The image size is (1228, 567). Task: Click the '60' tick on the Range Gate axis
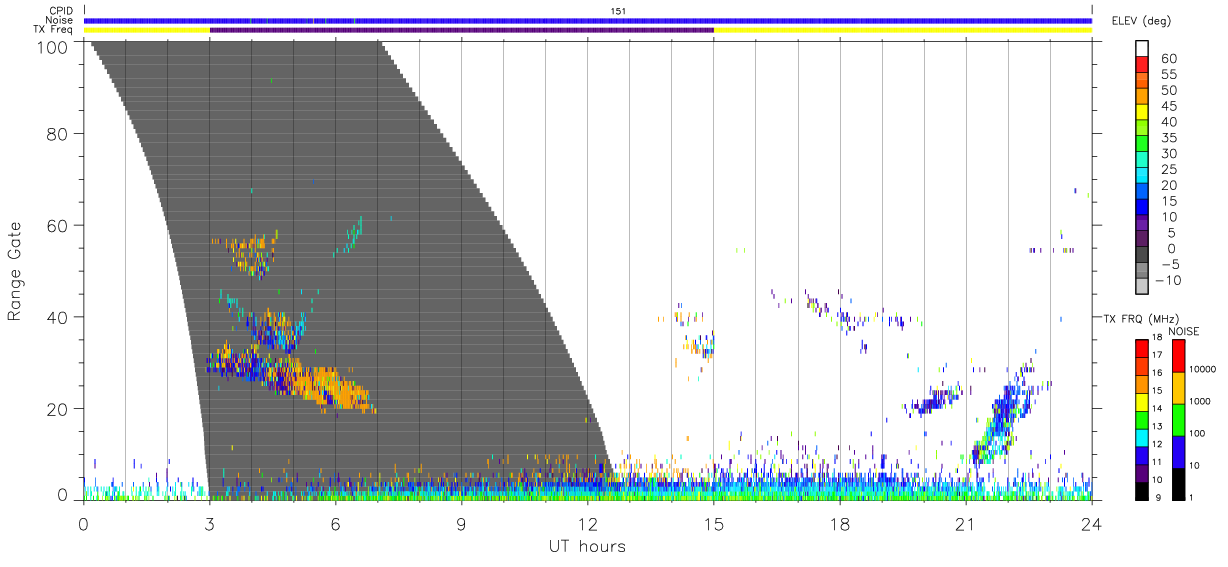pyautogui.click(x=57, y=226)
